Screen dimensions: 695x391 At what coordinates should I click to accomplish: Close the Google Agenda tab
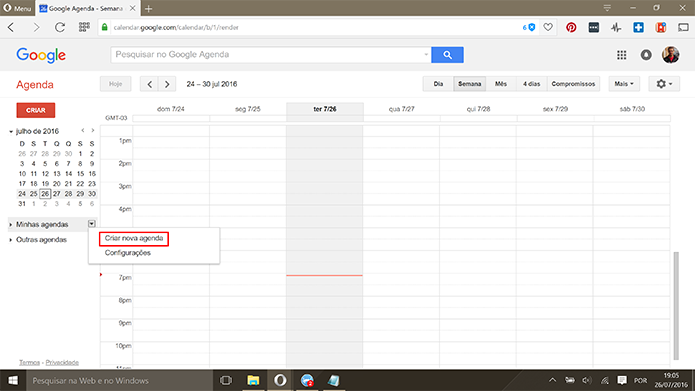[x=133, y=8]
